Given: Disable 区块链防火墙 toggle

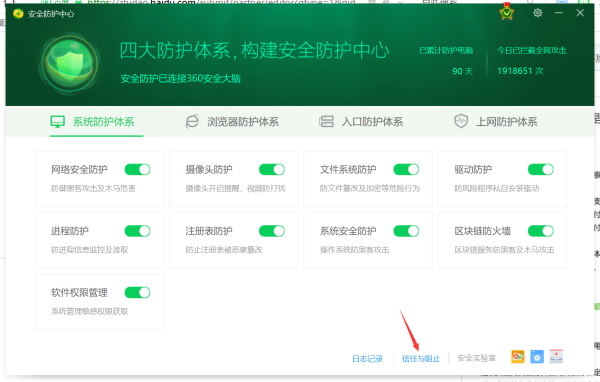Looking at the screenshot, I should (540, 231).
